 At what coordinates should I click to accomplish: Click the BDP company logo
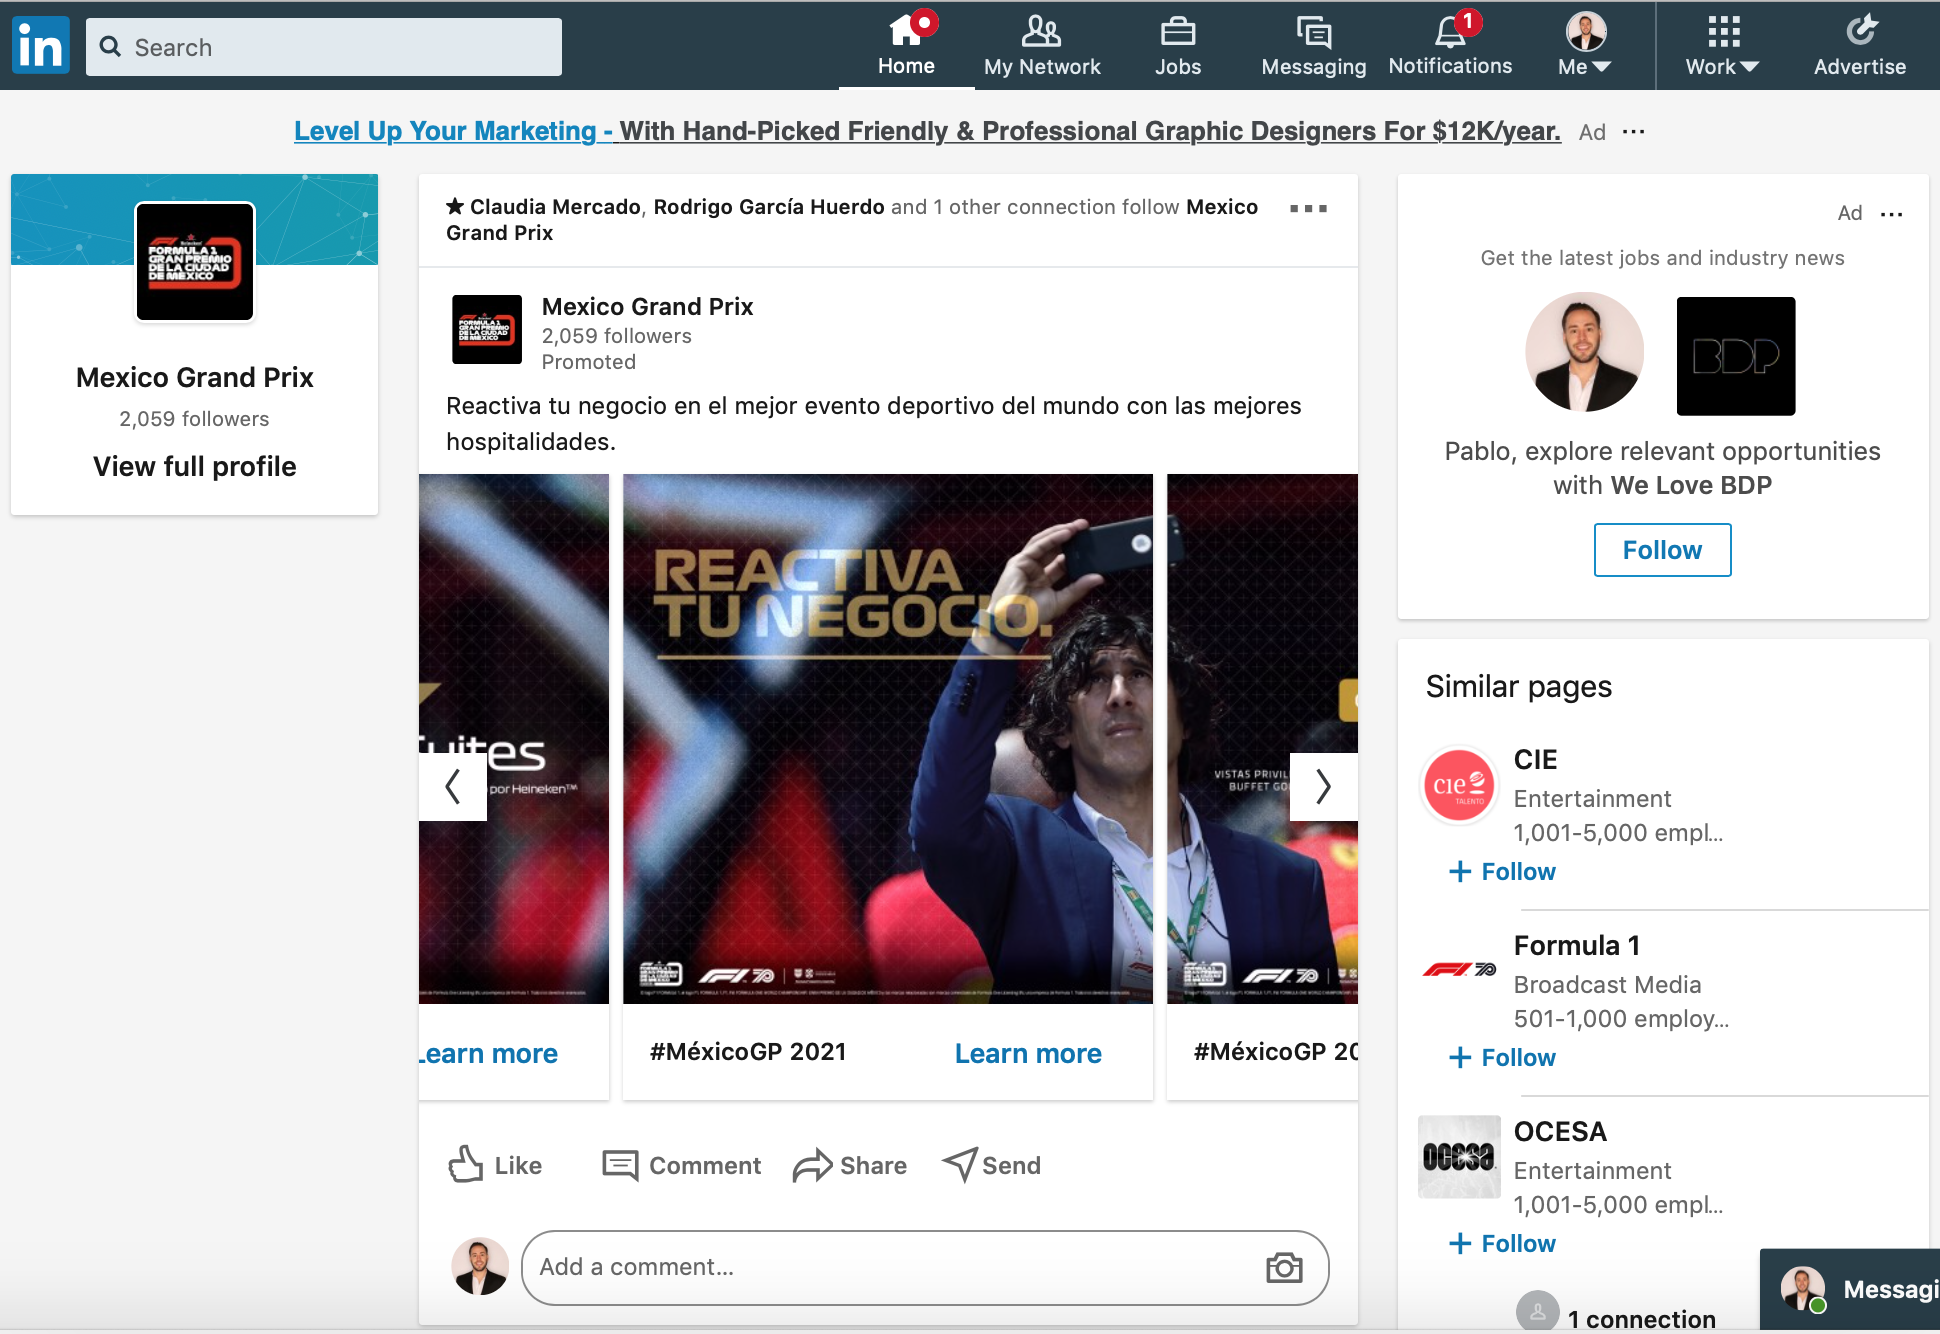tap(1736, 356)
